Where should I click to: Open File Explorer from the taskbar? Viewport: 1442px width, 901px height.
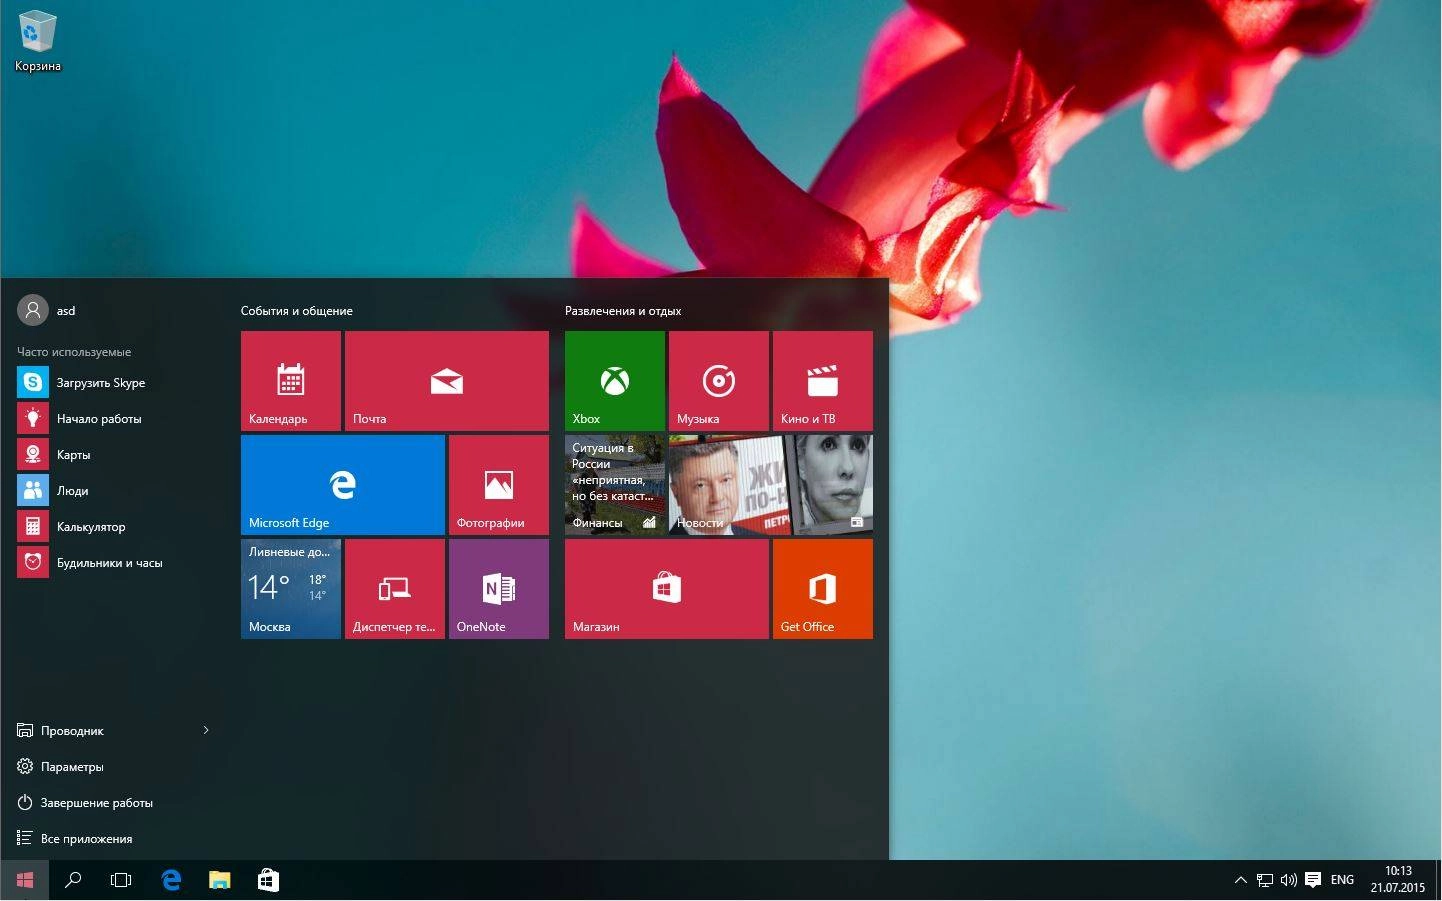point(219,880)
